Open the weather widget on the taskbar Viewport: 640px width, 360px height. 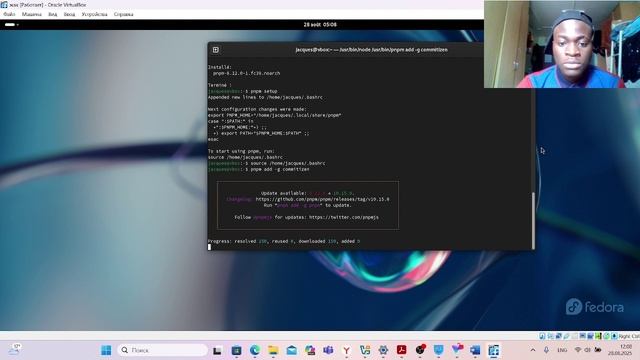[14, 350]
